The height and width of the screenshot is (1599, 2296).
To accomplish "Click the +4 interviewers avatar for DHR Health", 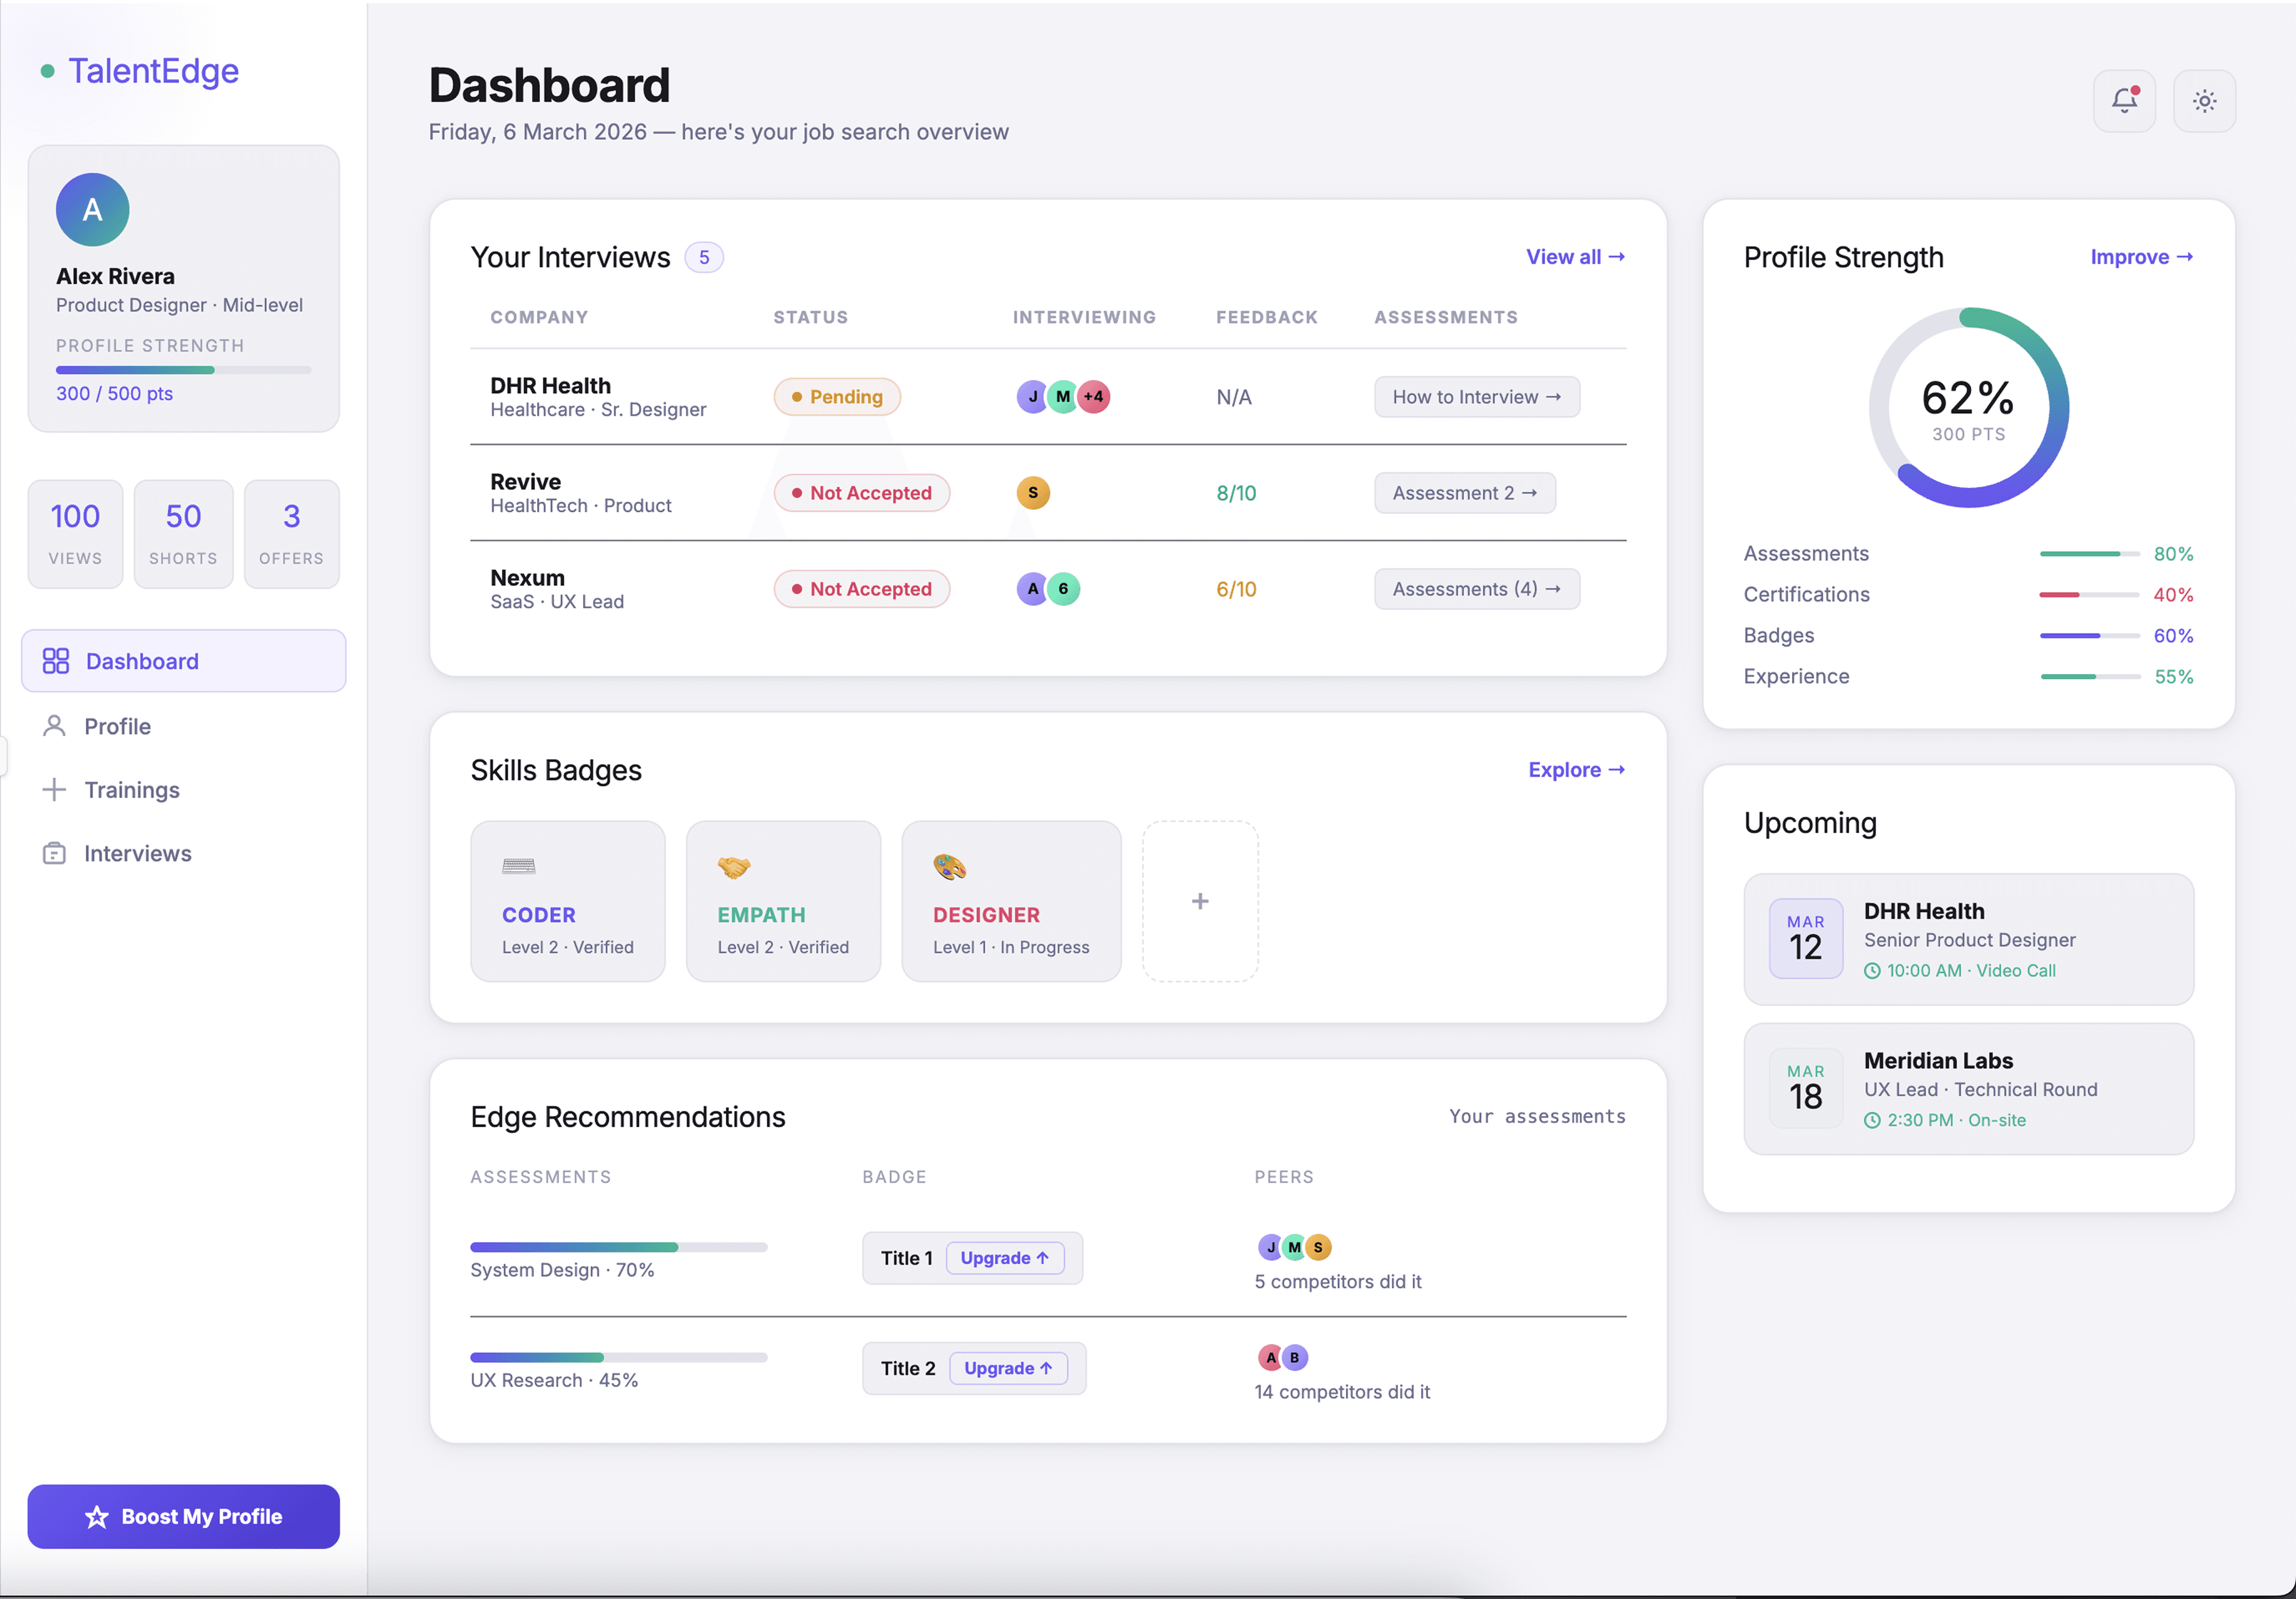I will 1093,397.
